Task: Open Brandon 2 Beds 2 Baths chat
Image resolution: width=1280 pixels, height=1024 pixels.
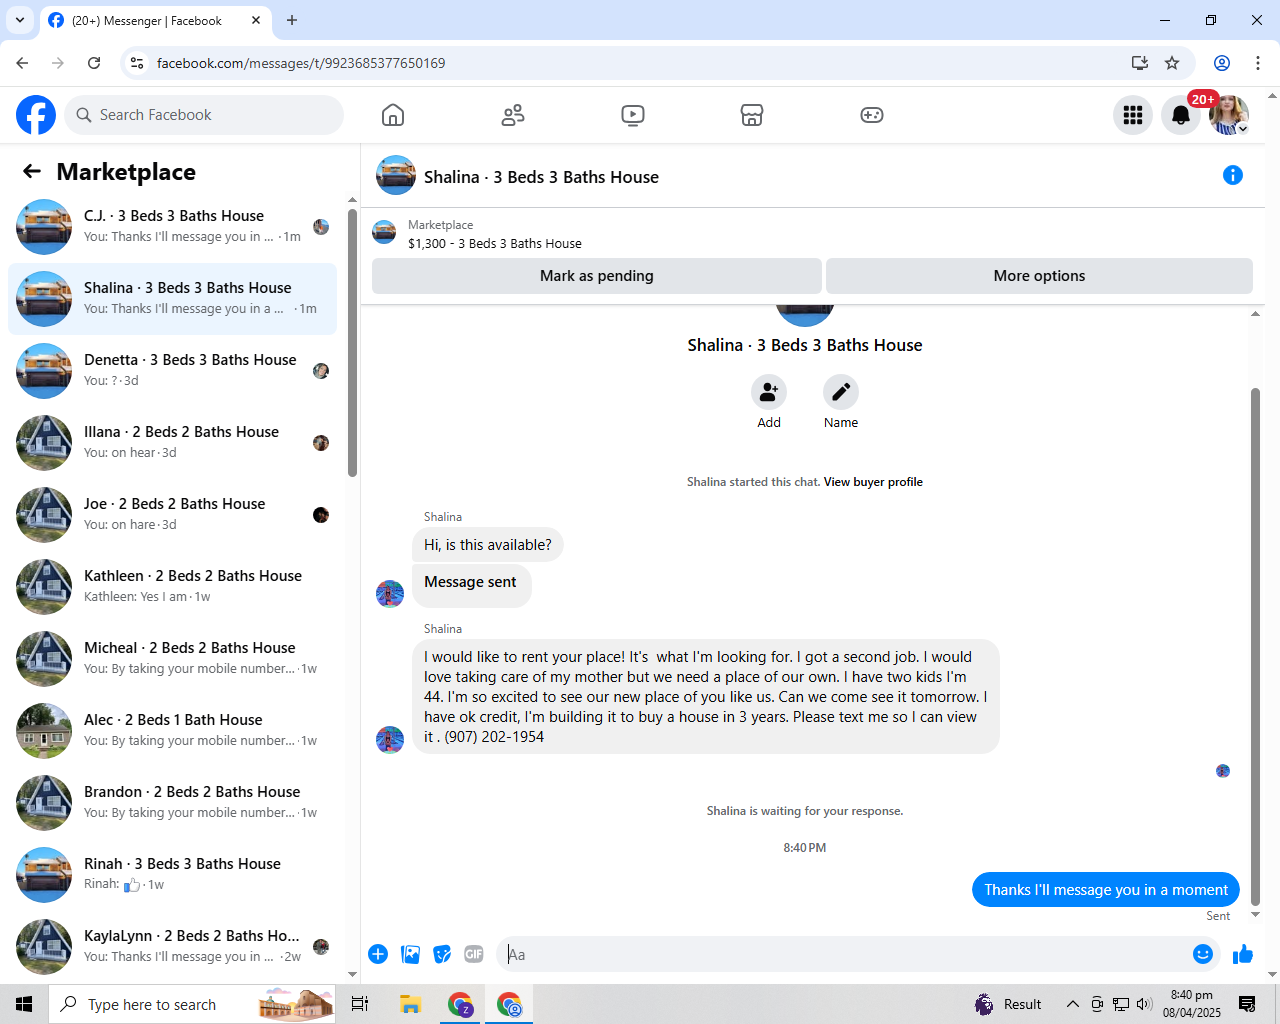Action: tap(172, 803)
